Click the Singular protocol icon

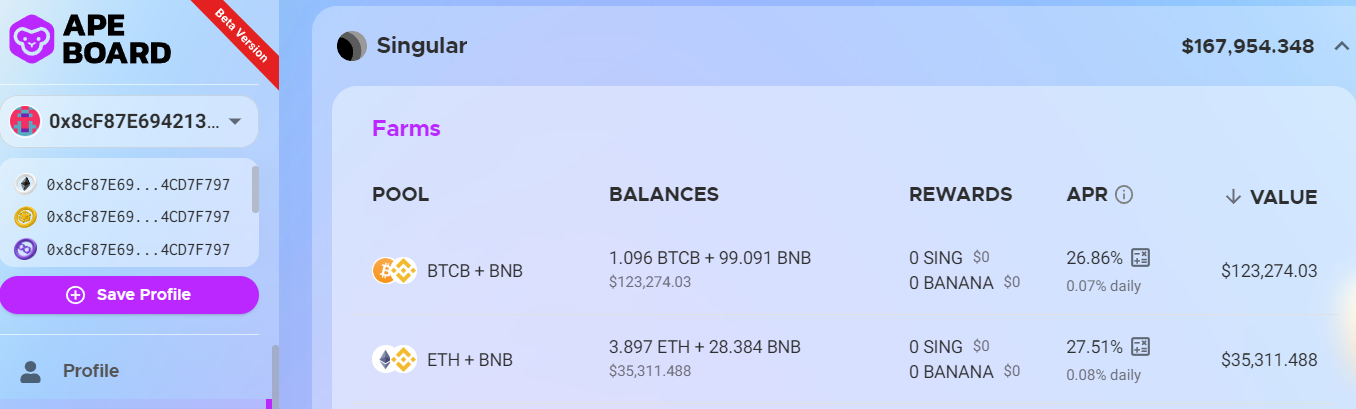[x=351, y=46]
